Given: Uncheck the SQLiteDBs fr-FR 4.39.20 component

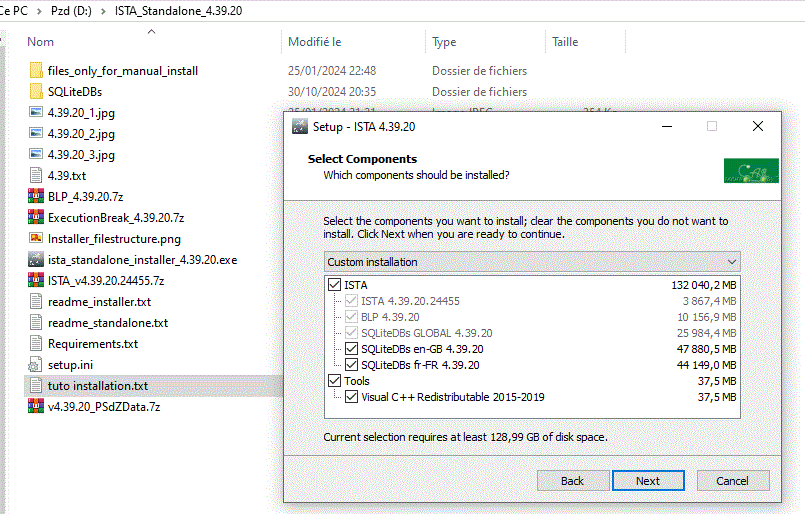Looking at the screenshot, I should (x=351, y=365).
